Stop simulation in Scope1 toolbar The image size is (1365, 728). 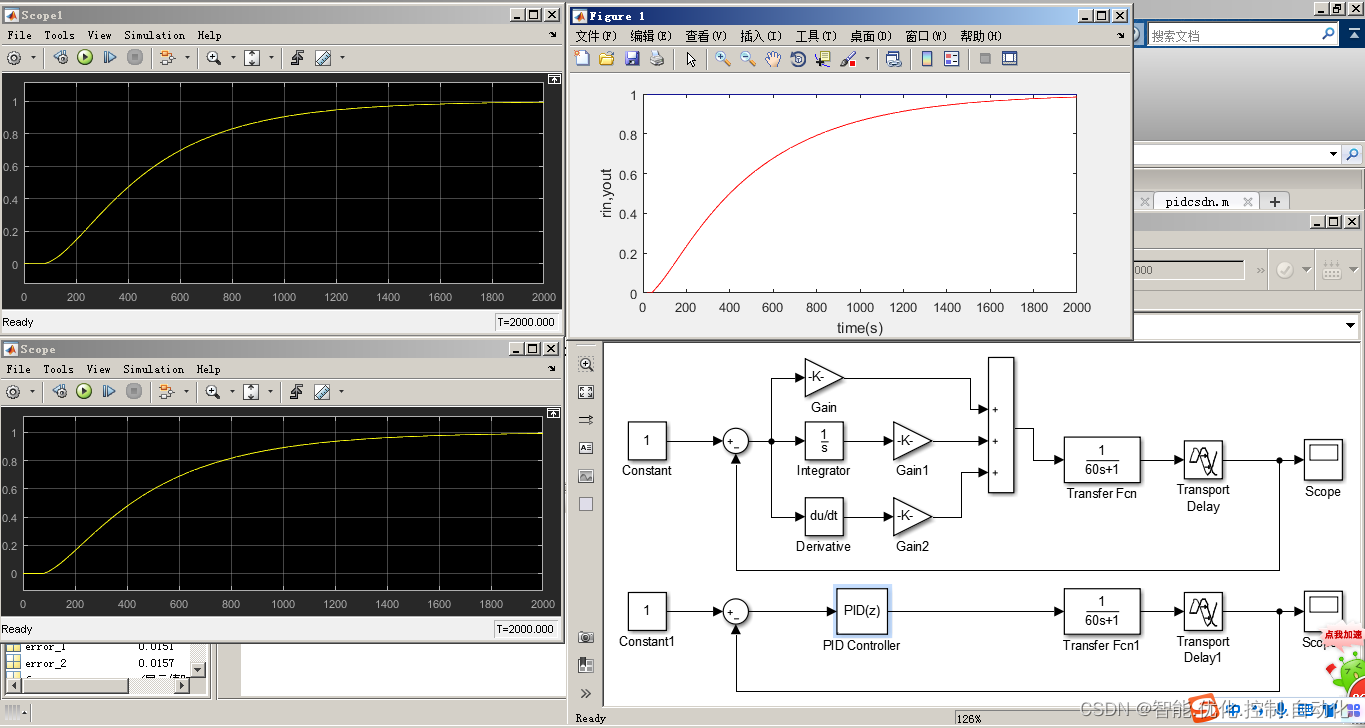[x=135, y=58]
